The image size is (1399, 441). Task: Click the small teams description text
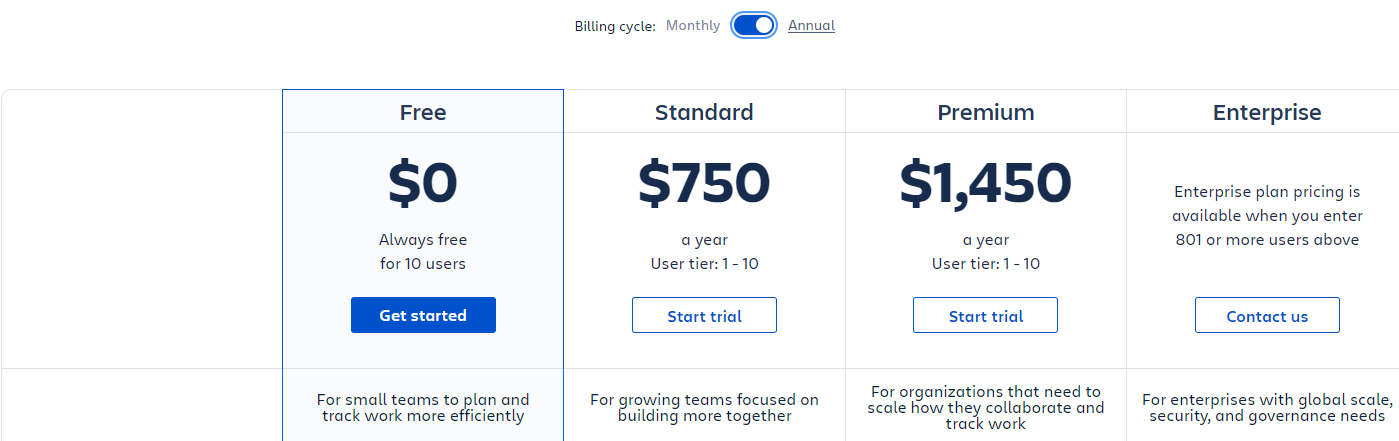pyautogui.click(x=423, y=408)
